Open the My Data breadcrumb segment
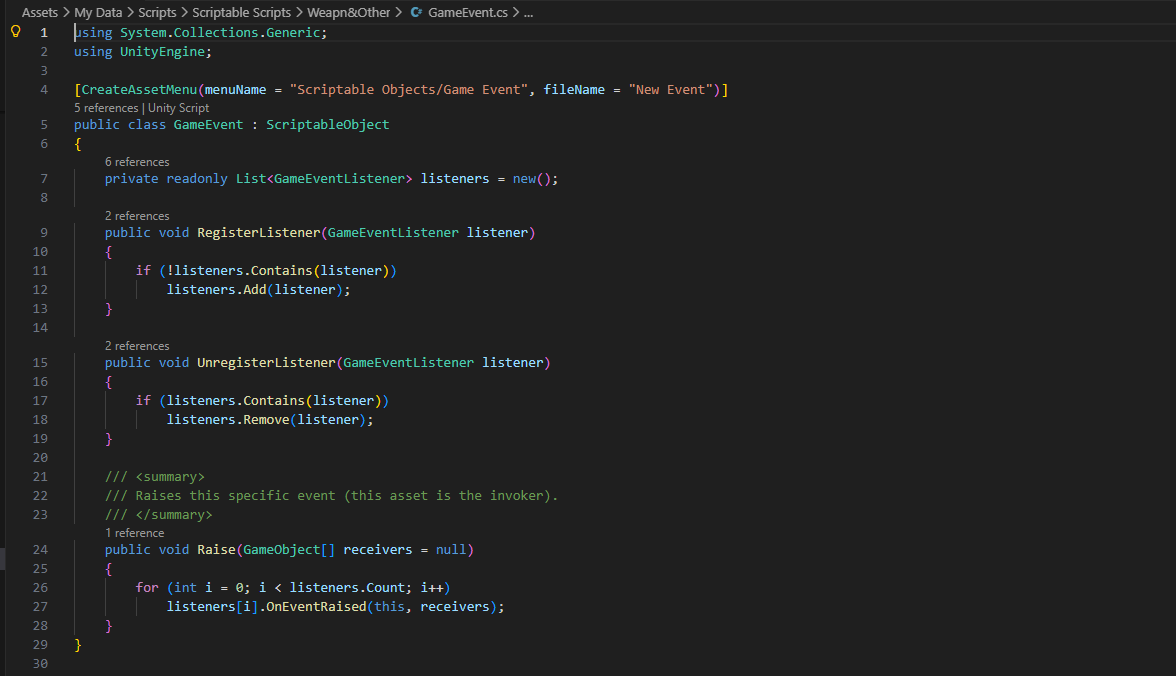Screen dimensions: 1176x676 [x=98, y=13]
